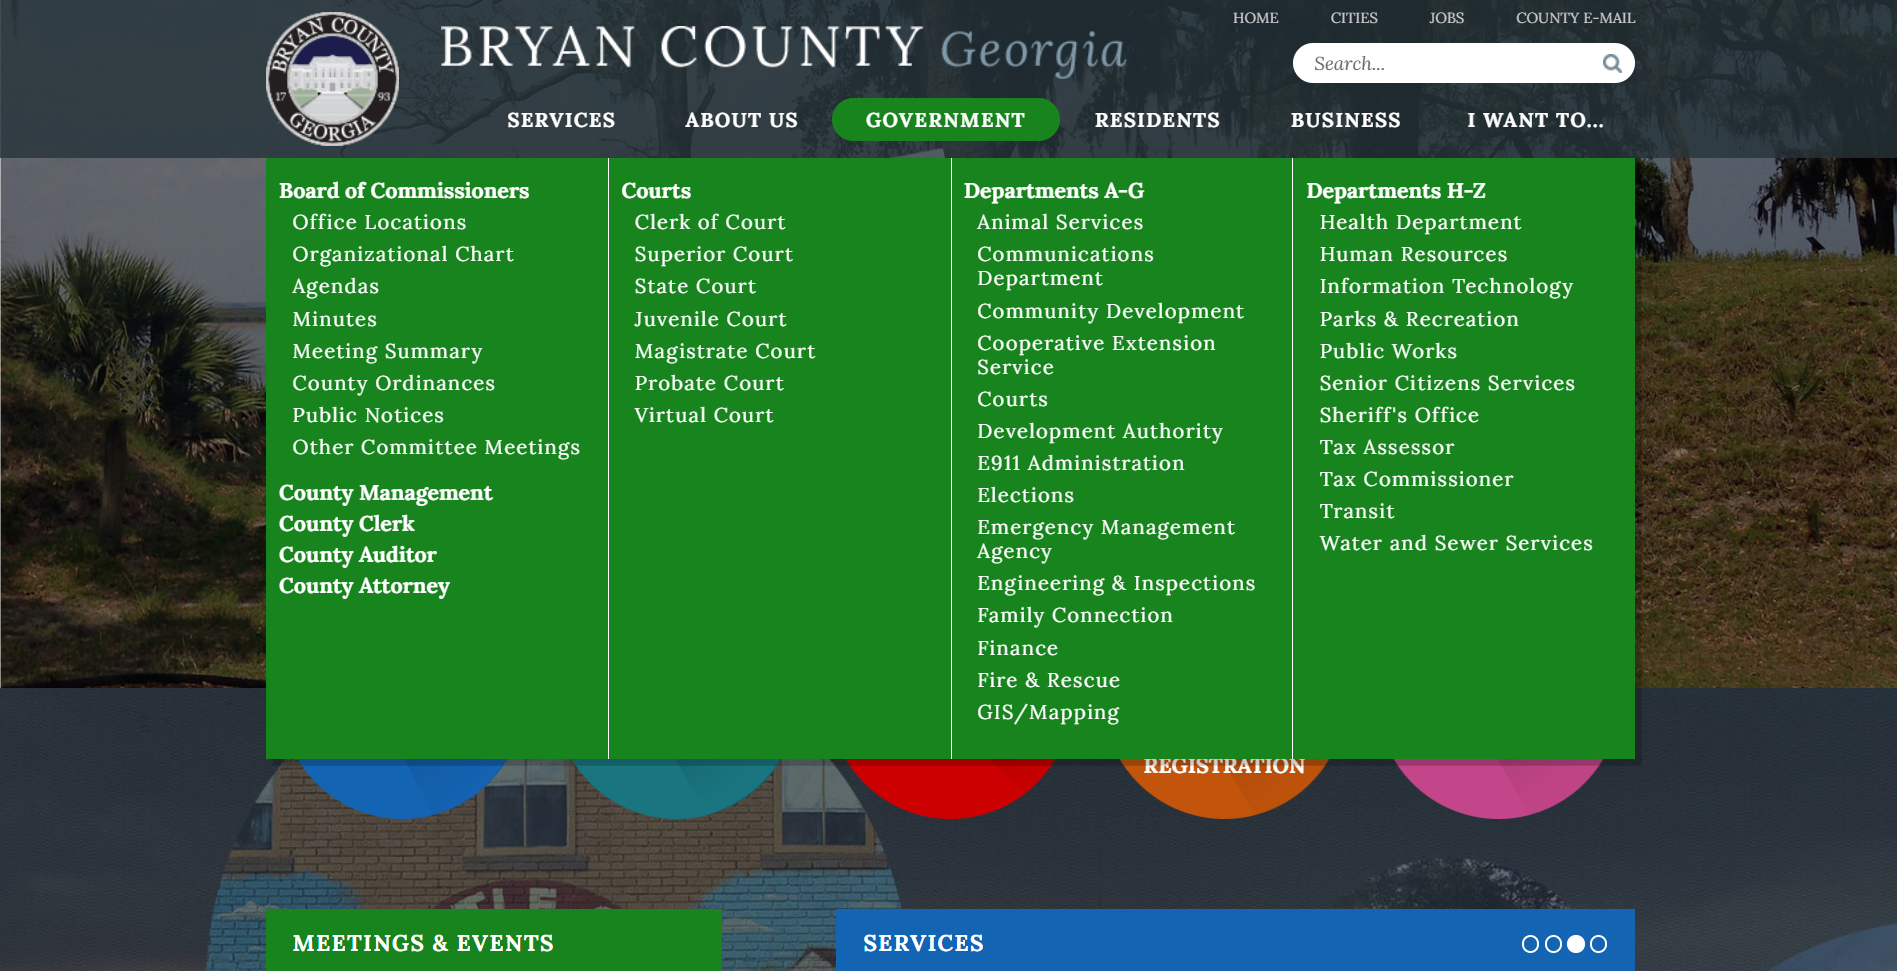Image resolution: width=1897 pixels, height=971 pixels.
Task: Open Emergency Management Agency
Action: click(x=1106, y=539)
